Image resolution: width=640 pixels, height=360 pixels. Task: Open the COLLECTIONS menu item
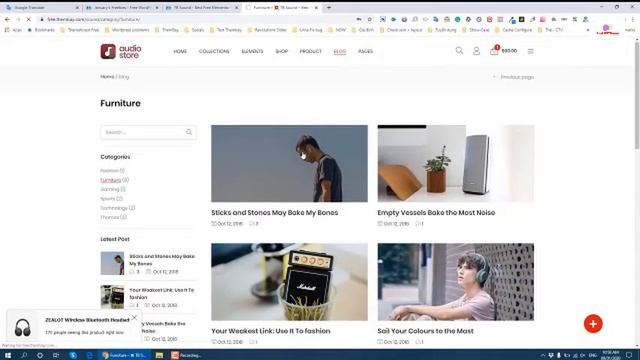(214, 51)
